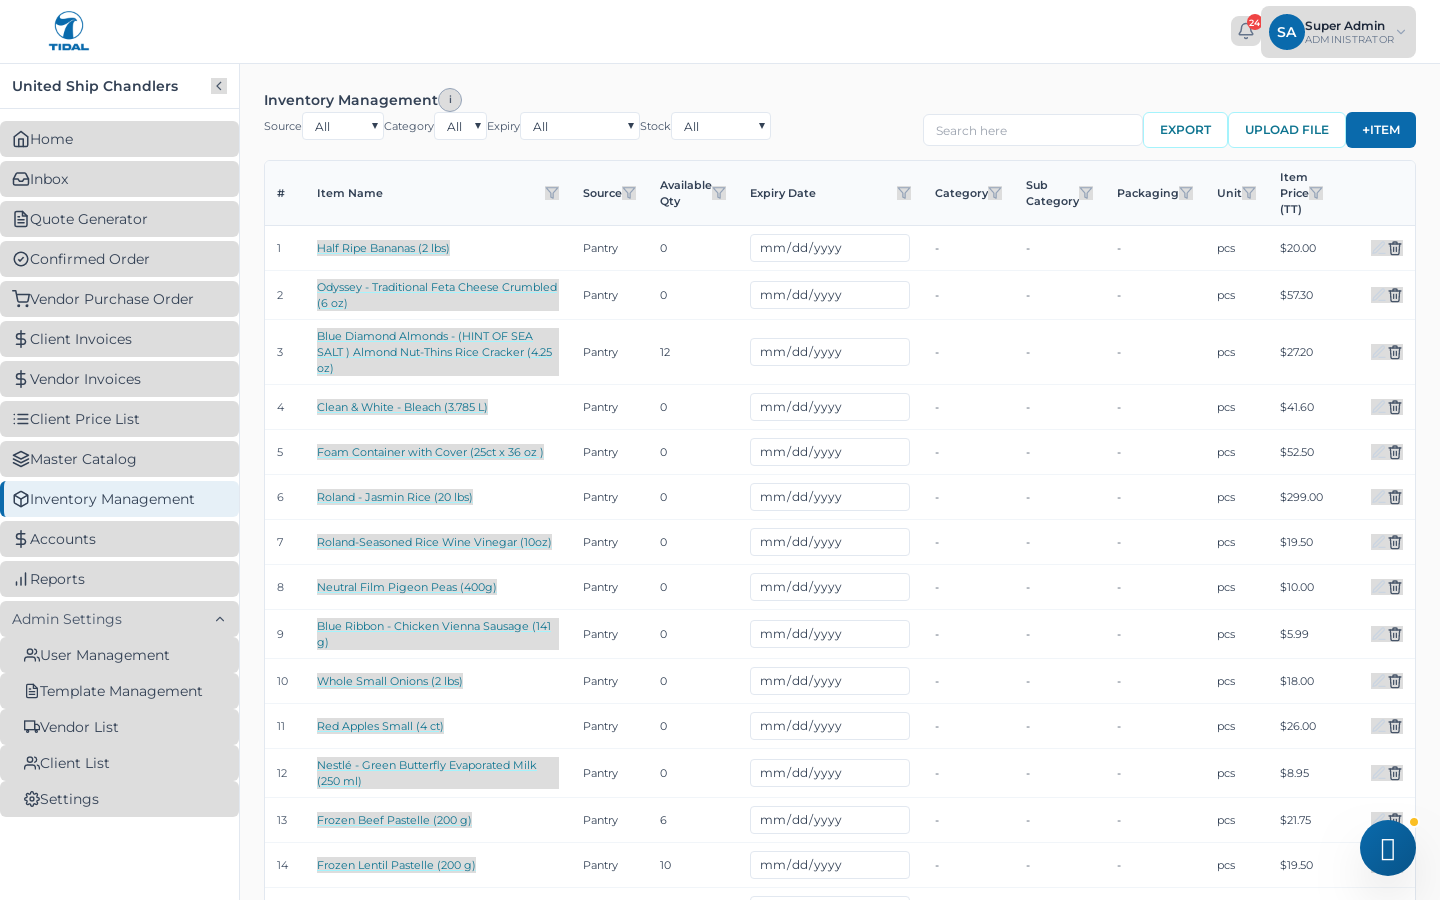1440x900 pixels.
Task: Open the notifications bell
Action: [1245, 31]
